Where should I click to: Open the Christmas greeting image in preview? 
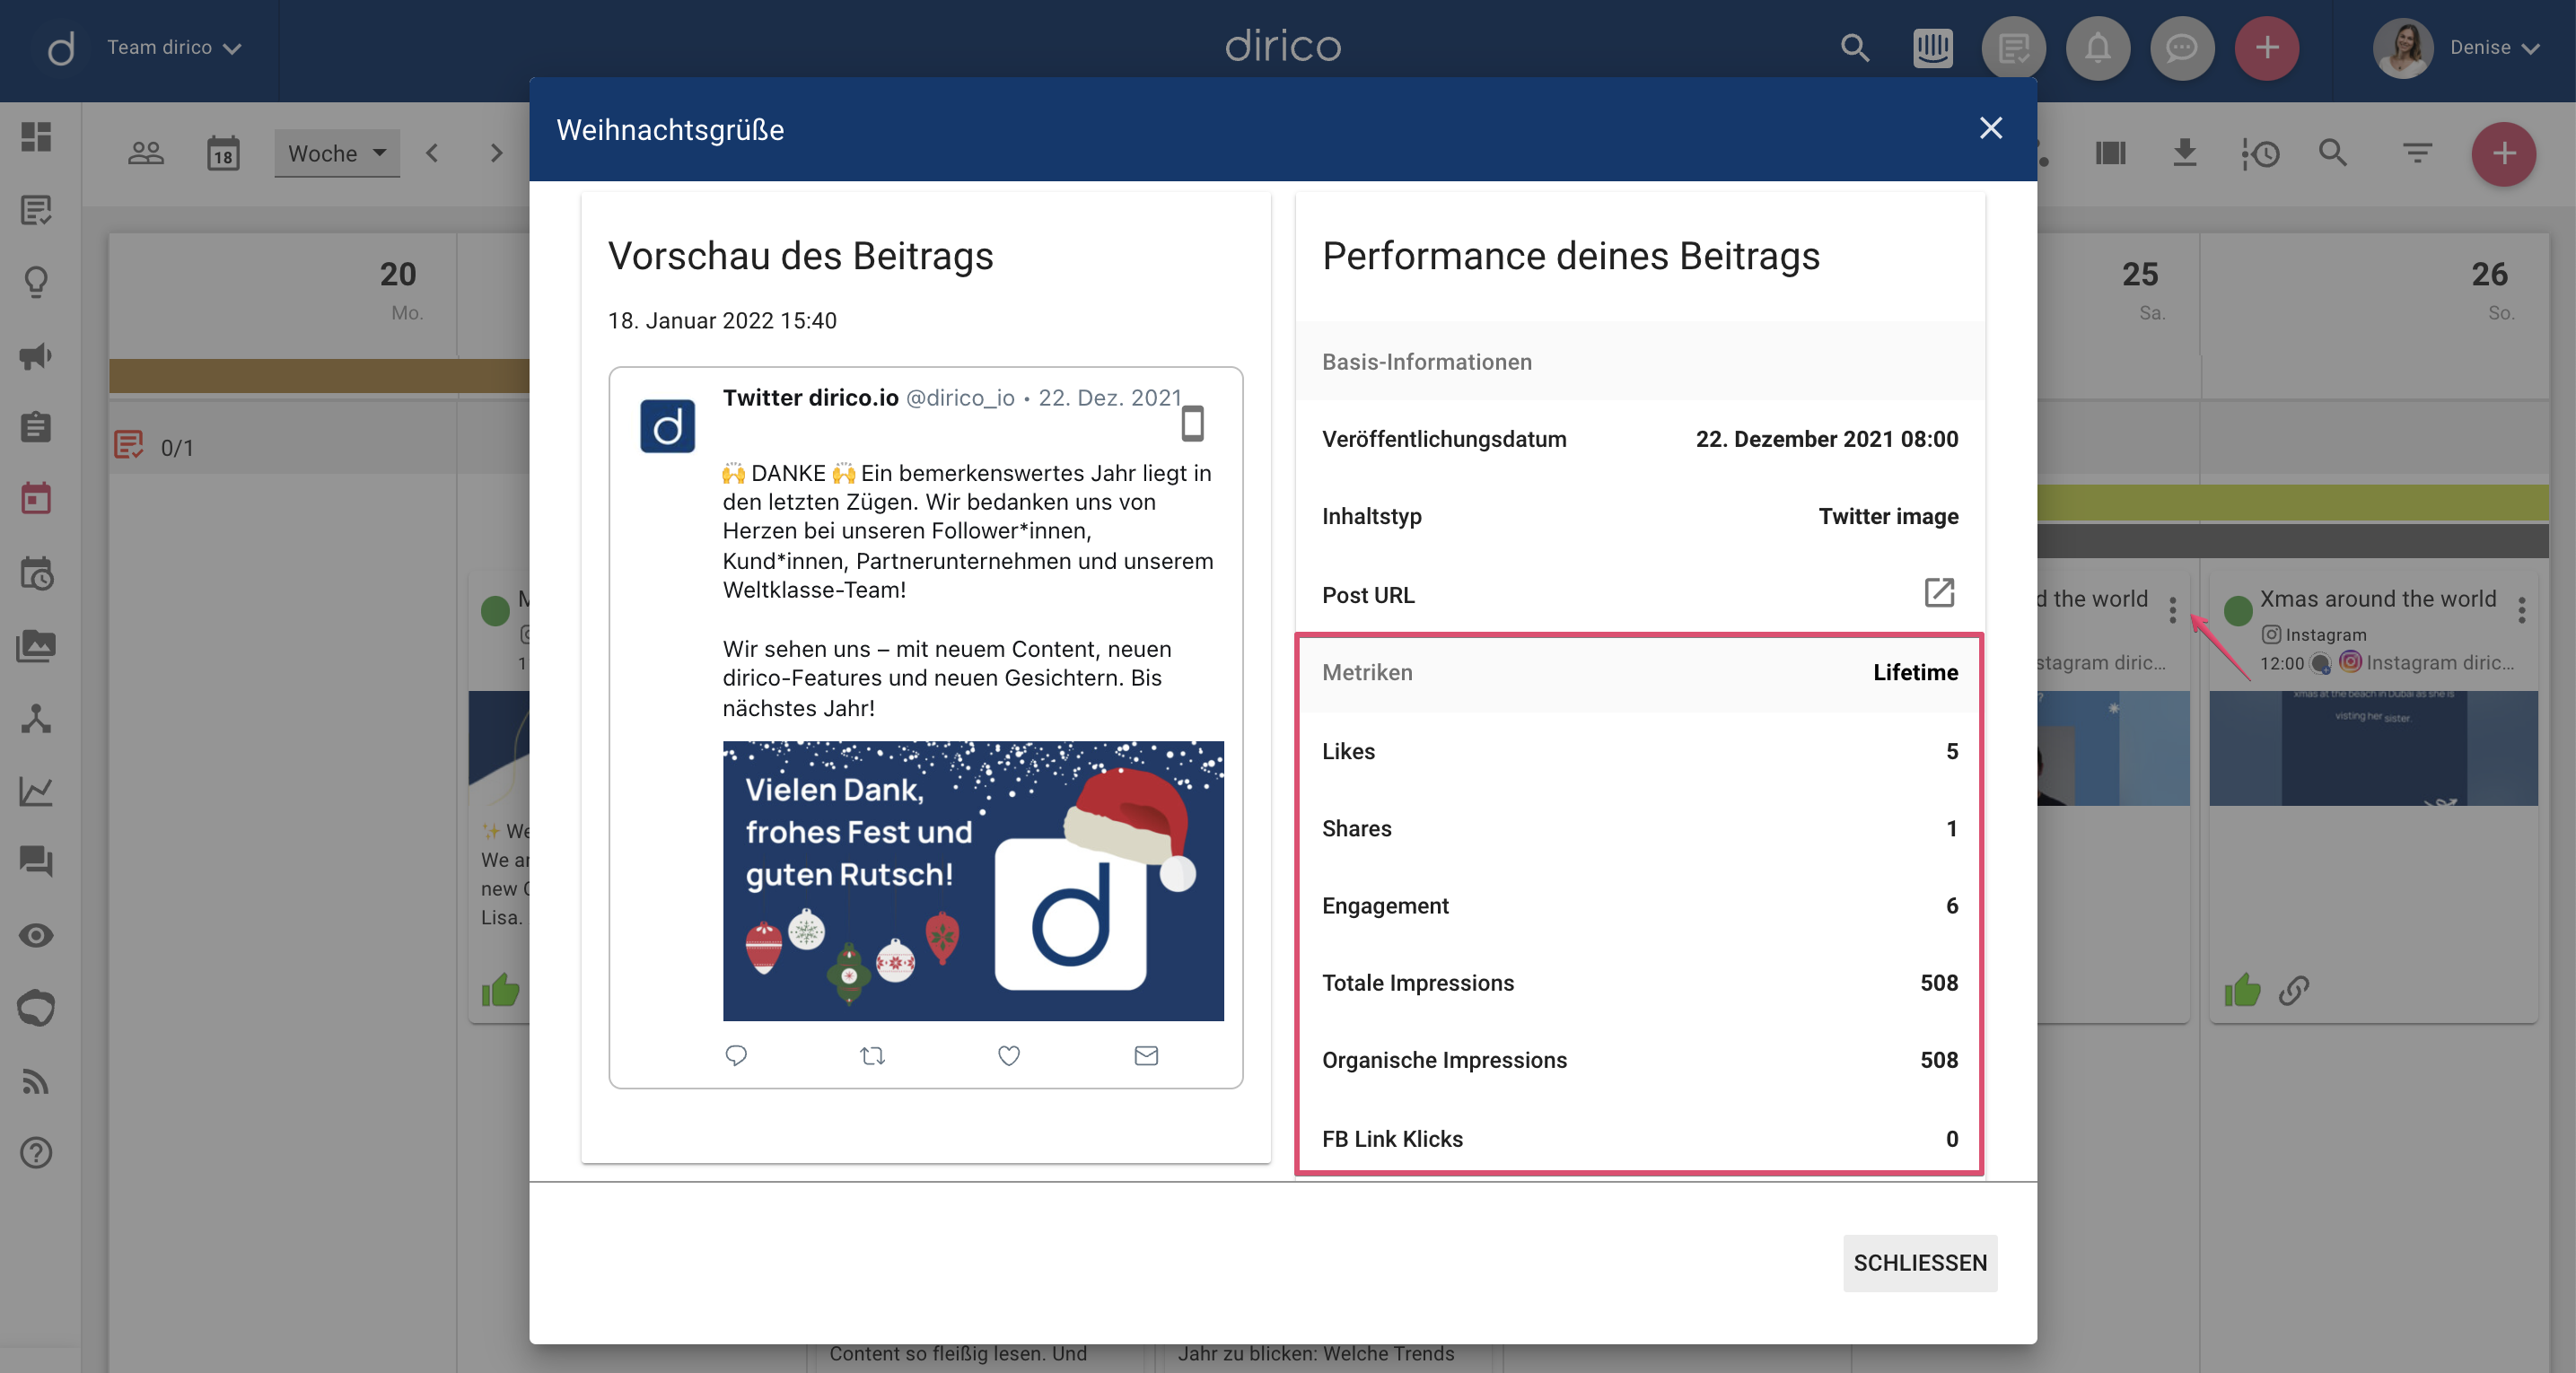(973, 880)
